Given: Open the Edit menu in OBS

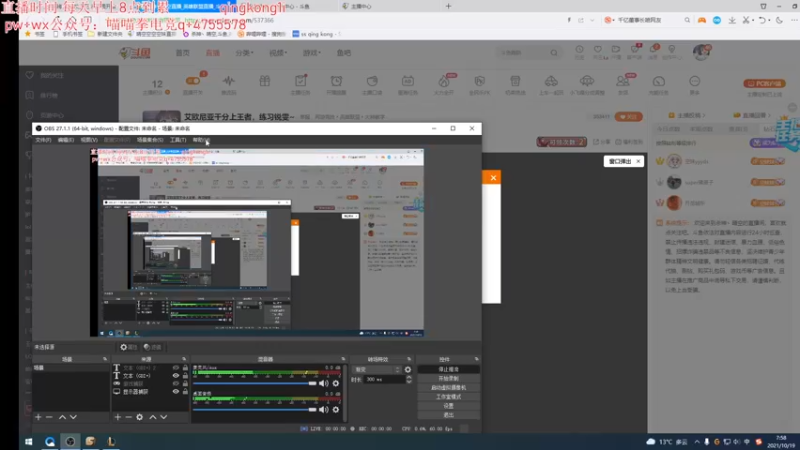Looking at the screenshot, I should (66, 140).
